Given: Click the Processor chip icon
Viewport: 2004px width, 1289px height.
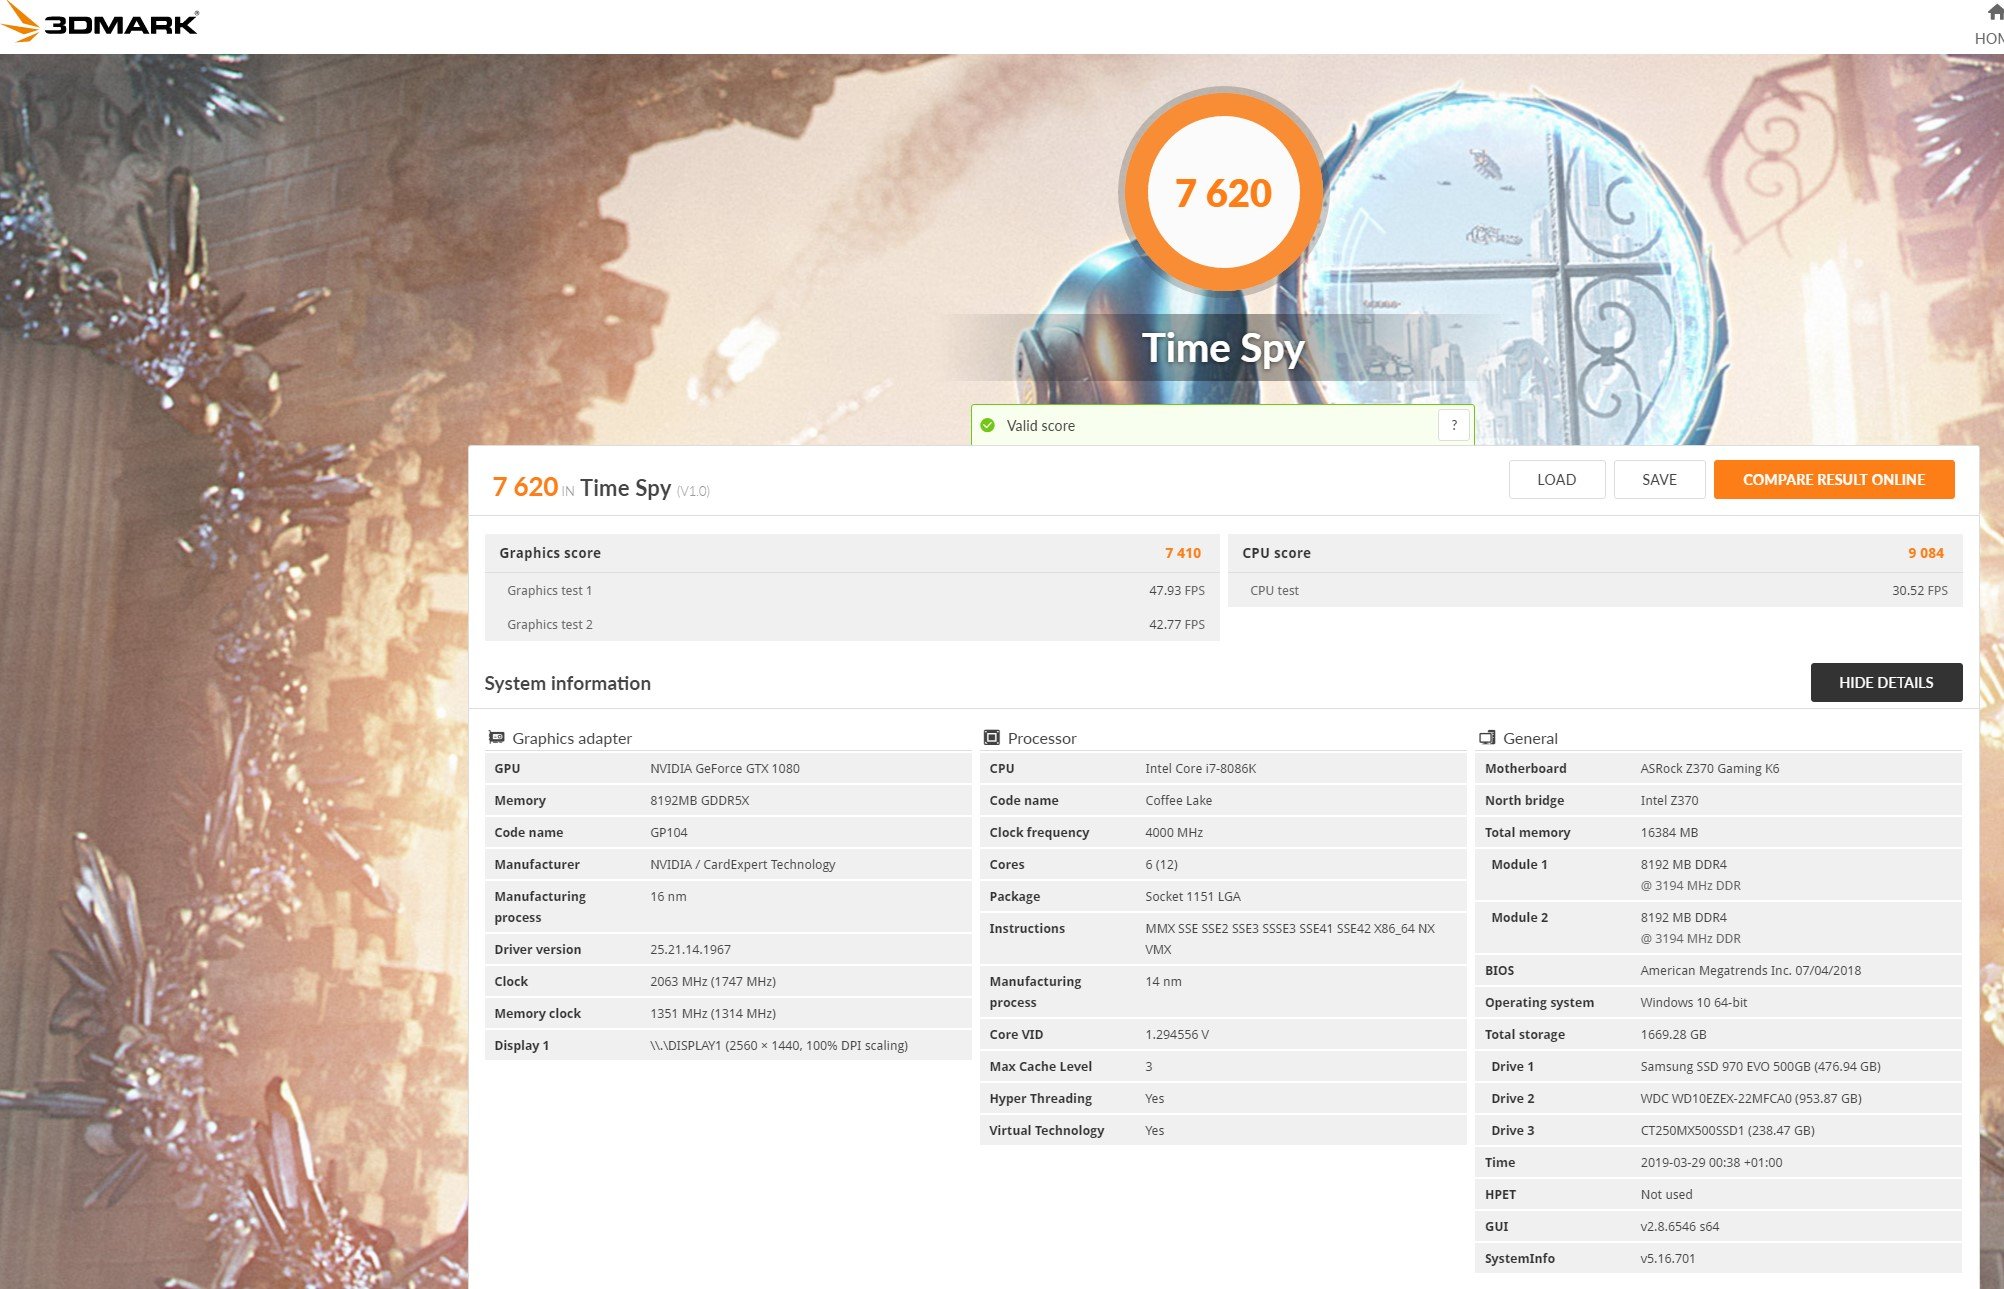Looking at the screenshot, I should pos(992,738).
